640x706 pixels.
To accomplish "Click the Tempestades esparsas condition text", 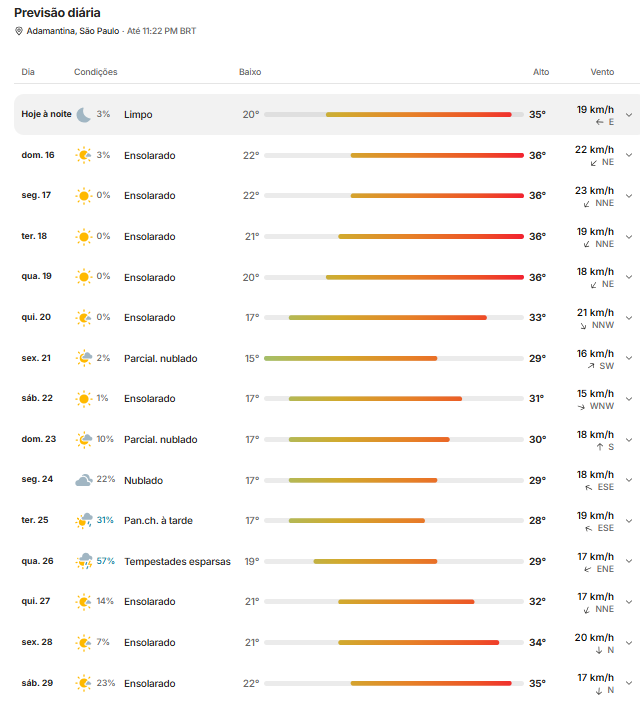I will [177, 561].
